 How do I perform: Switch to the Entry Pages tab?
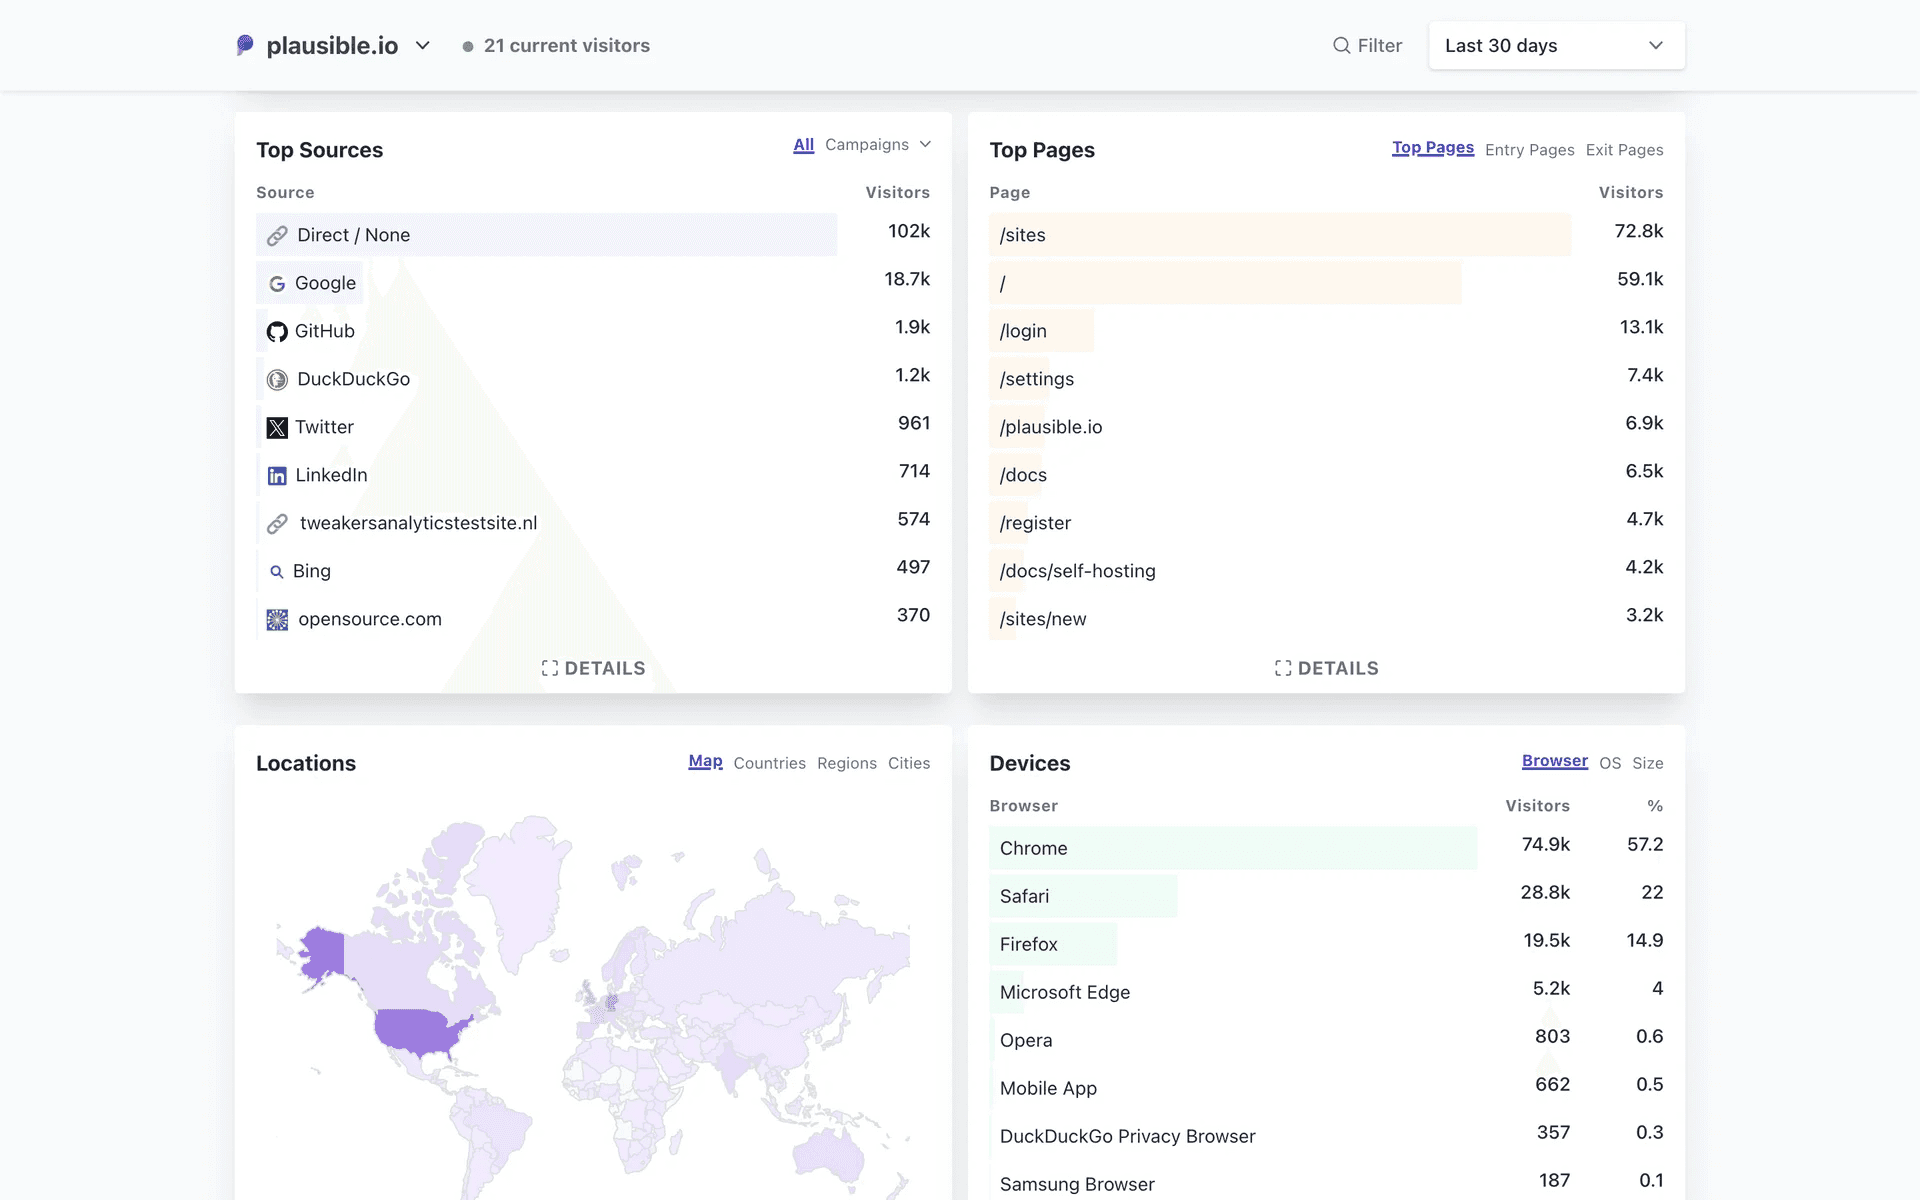pos(1529,150)
